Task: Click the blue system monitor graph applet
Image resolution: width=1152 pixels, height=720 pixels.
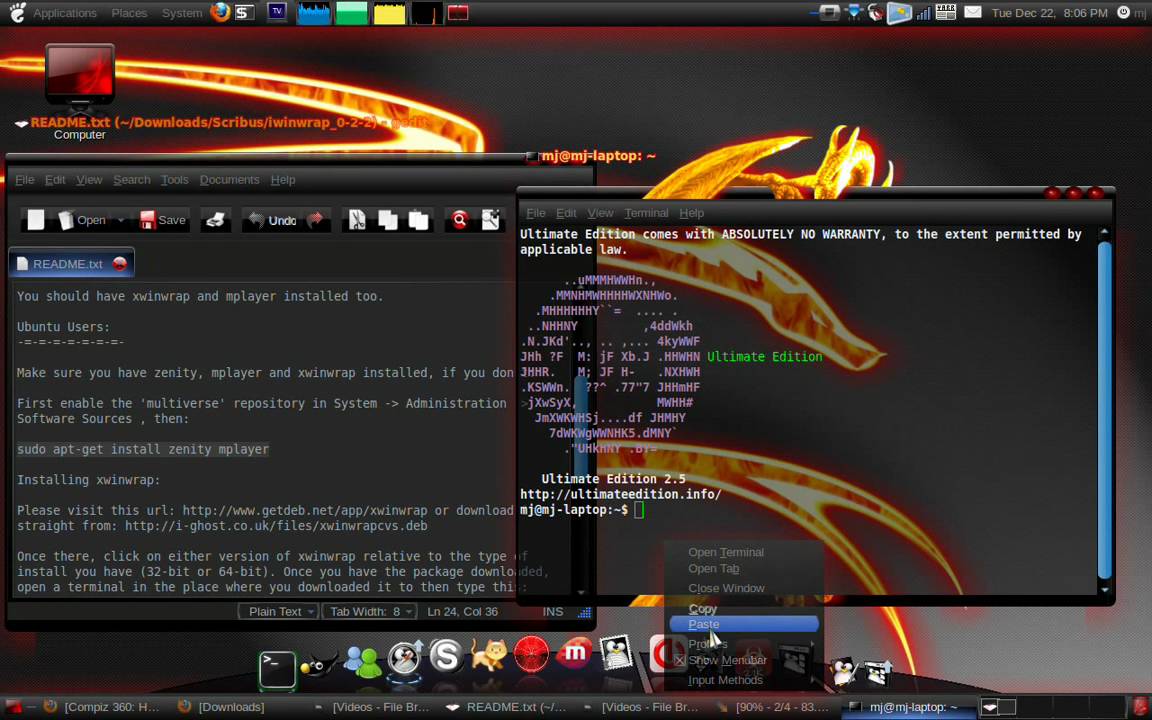Action: 314,12
